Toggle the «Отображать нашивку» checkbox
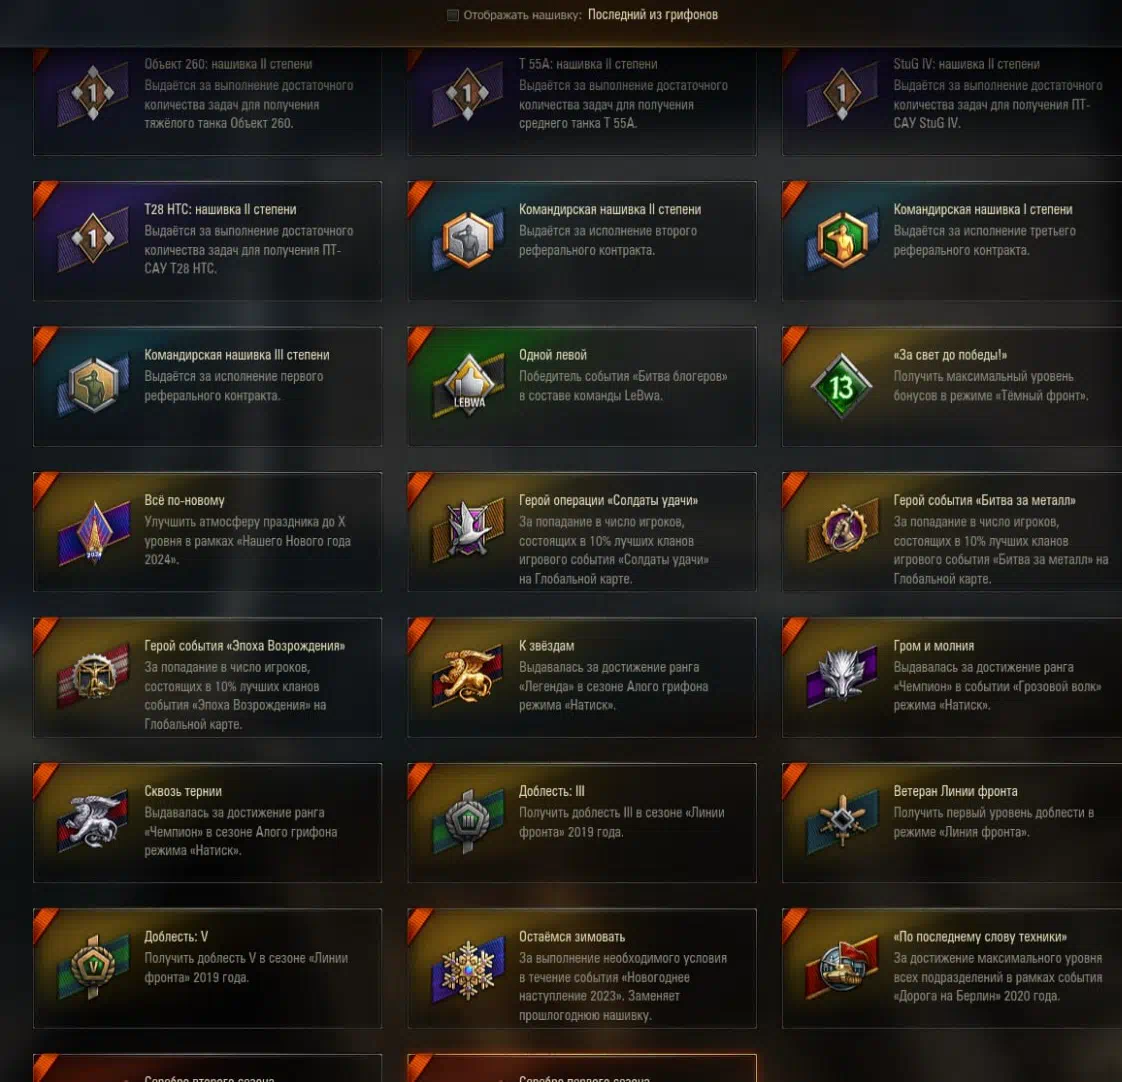The image size is (1122, 1082). [452, 15]
